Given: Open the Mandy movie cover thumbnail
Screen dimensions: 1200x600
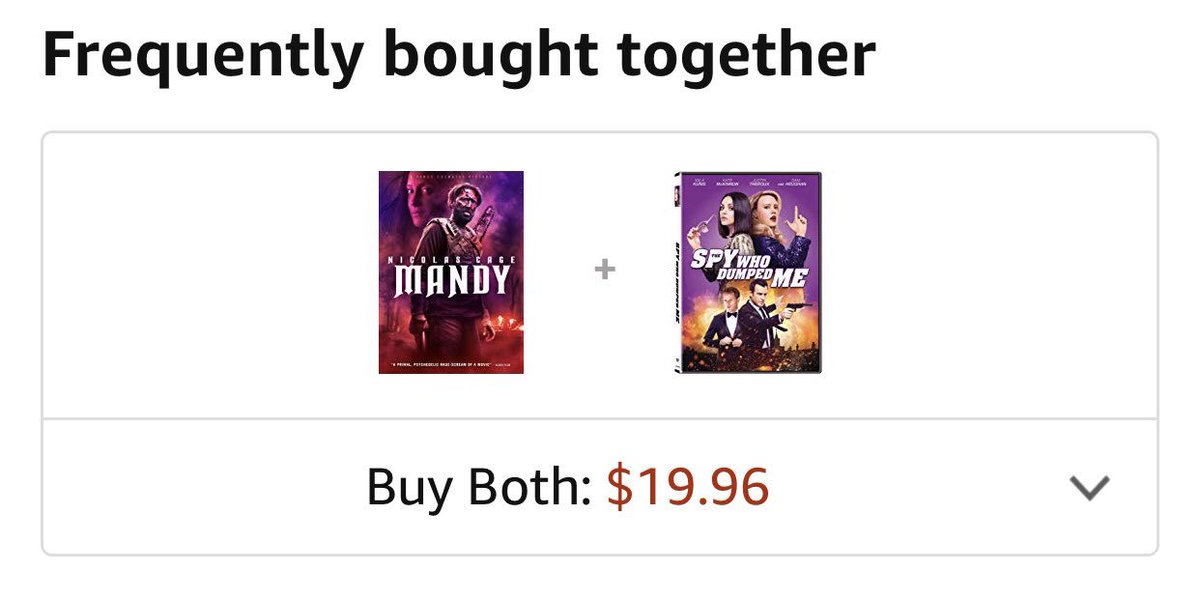Looking at the screenshot, I should [x=451, y=272].
